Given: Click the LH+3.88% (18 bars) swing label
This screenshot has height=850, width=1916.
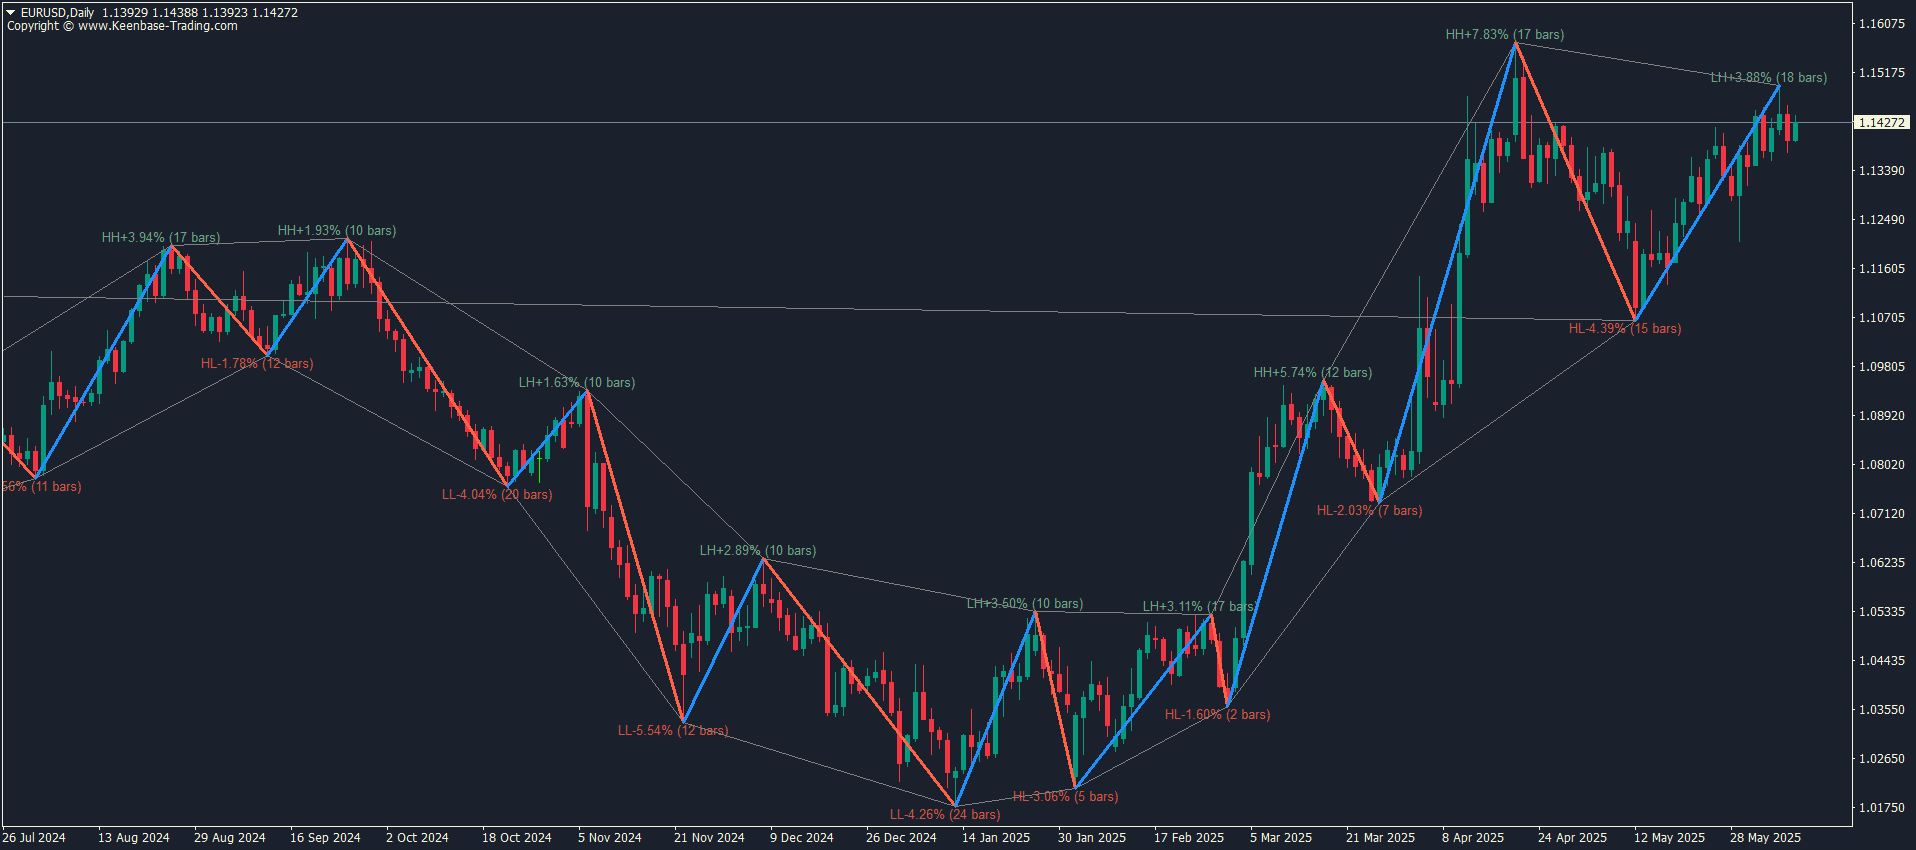Looking at the screenshot, I should click(1769, 78).
